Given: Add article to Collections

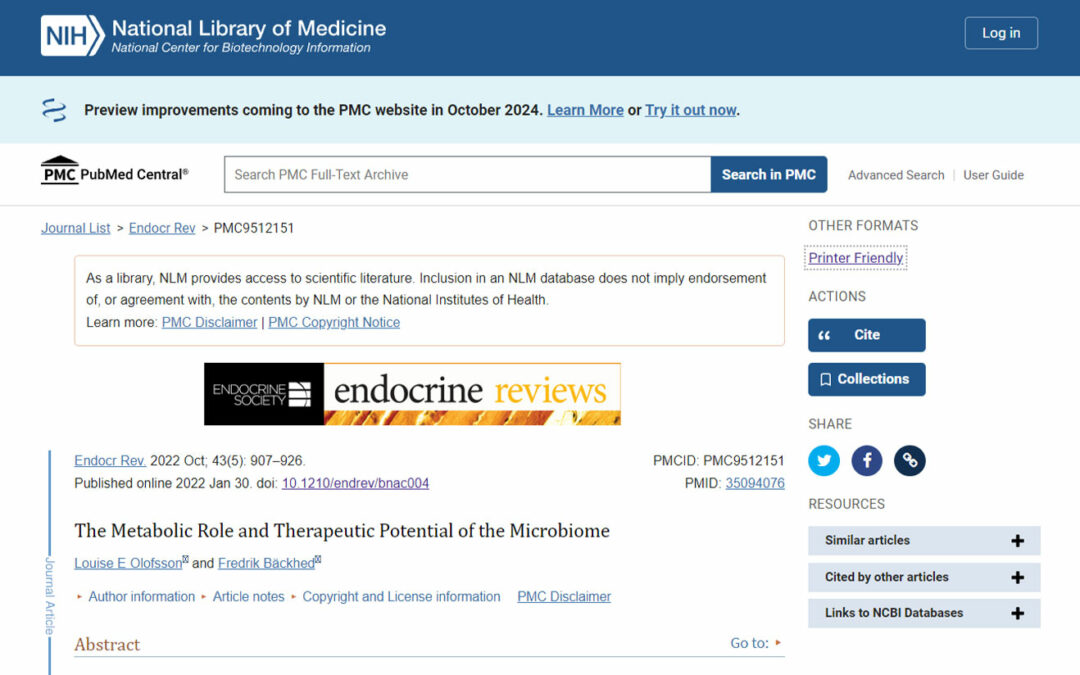Looking at the screenshot, I should pos(866,380).
